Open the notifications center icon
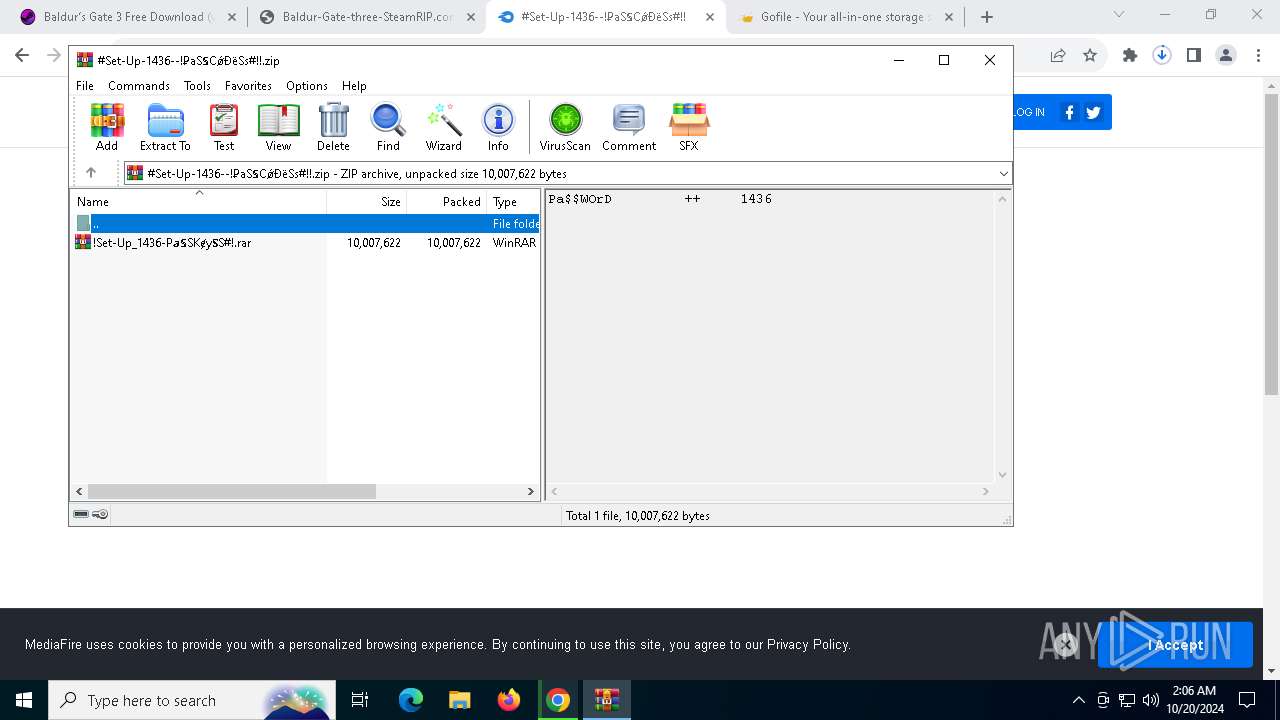Image resolution: width=1280 pixels, height=720 pixels. [1247, 700]
